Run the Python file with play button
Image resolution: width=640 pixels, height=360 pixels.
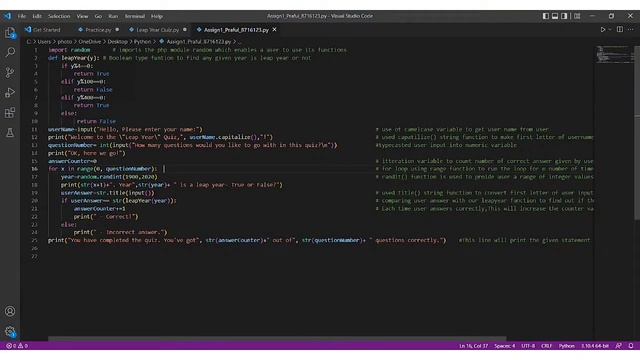click(602, 30)
